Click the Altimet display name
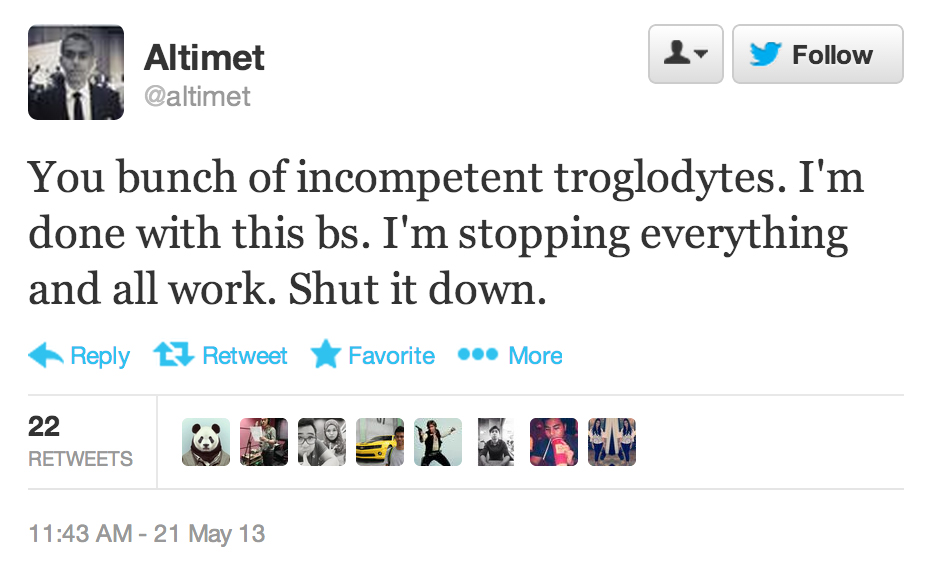Image resolution: width=934 pixels, height=576 pixels. coord(204,57)
